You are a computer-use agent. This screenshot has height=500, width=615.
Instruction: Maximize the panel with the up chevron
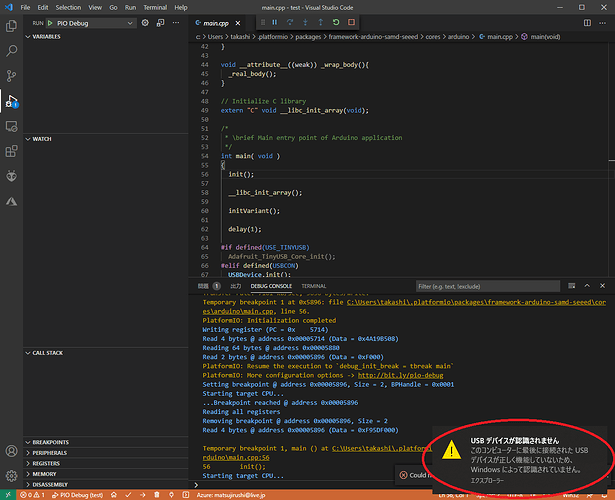point(587,286)
